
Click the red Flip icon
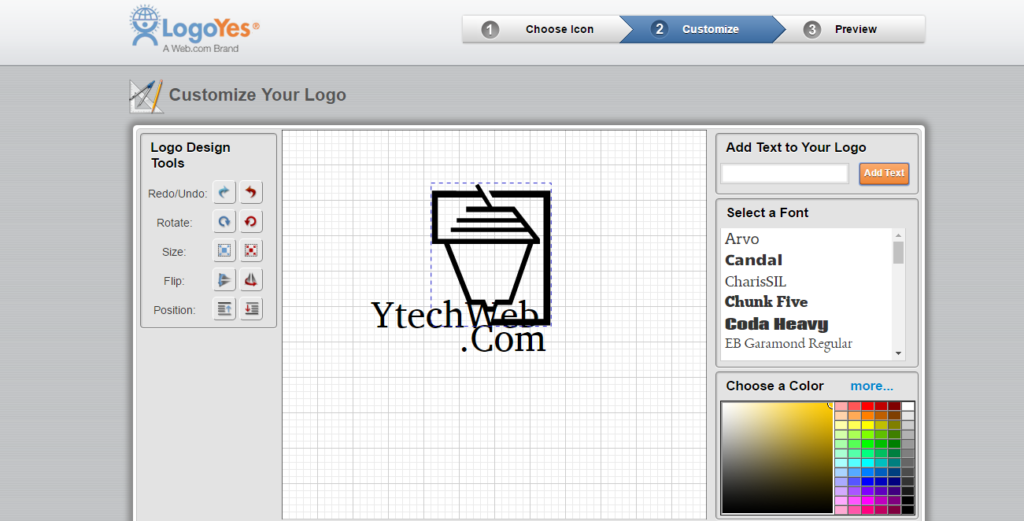tap(251, 280)
